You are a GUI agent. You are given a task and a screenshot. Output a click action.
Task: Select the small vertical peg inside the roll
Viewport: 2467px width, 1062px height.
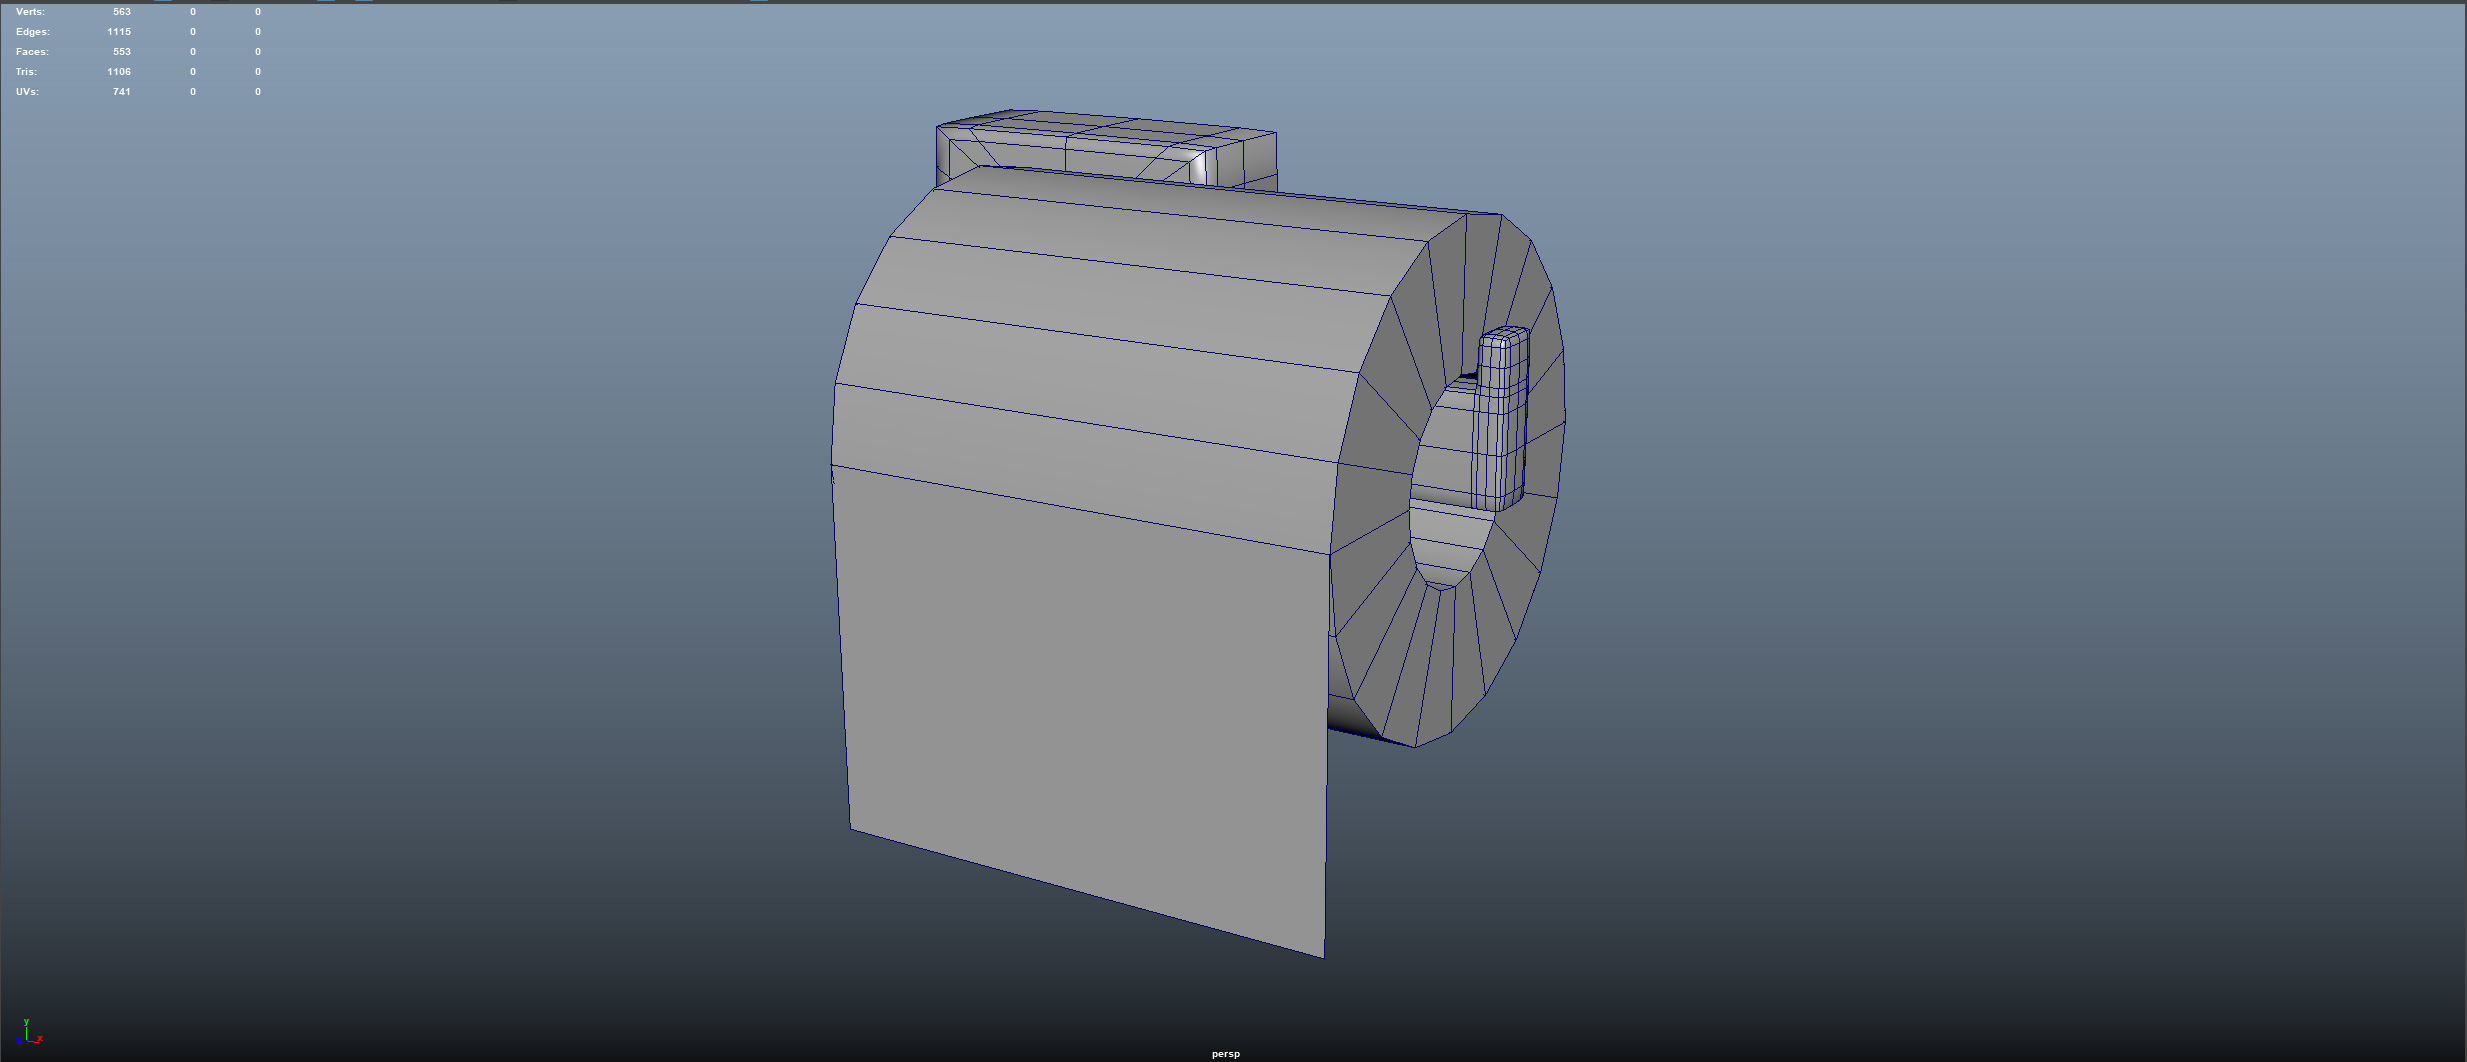click(1502, 420)
